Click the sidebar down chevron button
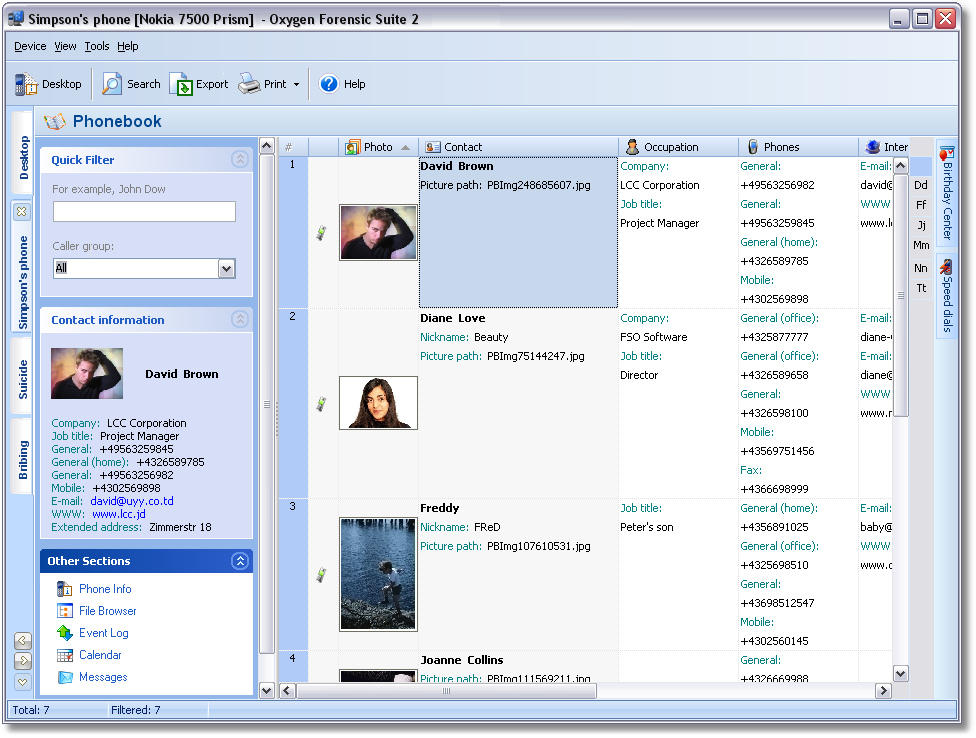This screenshot has width=976, height=738. coord(23,682)
